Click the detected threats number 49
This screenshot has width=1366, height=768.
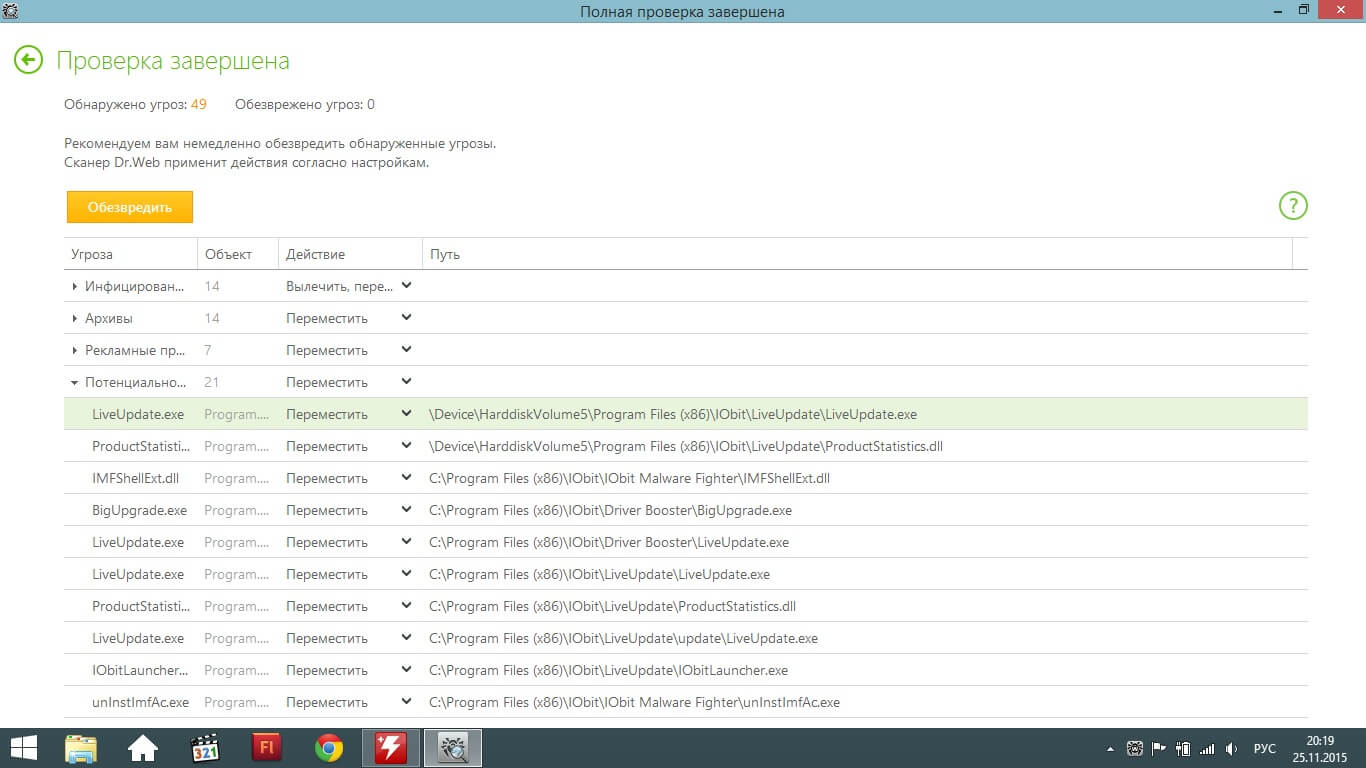tap(199, 104)
